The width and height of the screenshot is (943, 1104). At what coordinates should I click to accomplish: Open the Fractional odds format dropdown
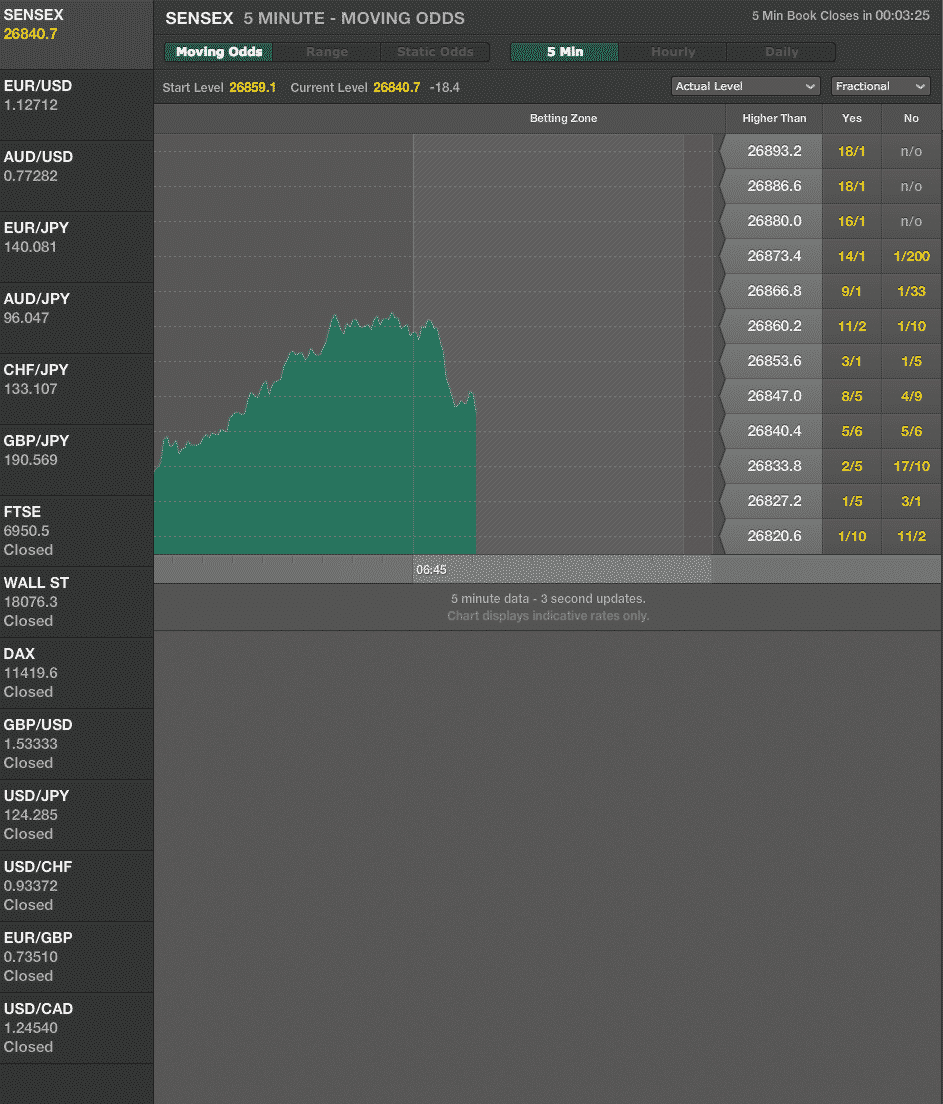880,86
